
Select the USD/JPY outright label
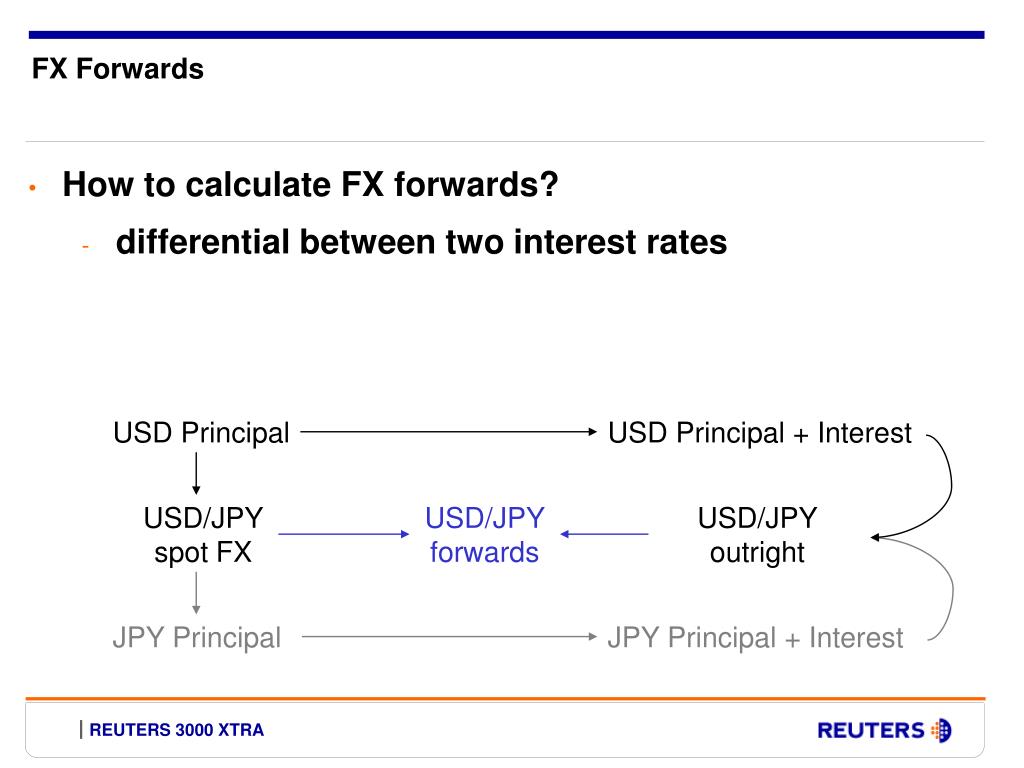pos(757,535)
